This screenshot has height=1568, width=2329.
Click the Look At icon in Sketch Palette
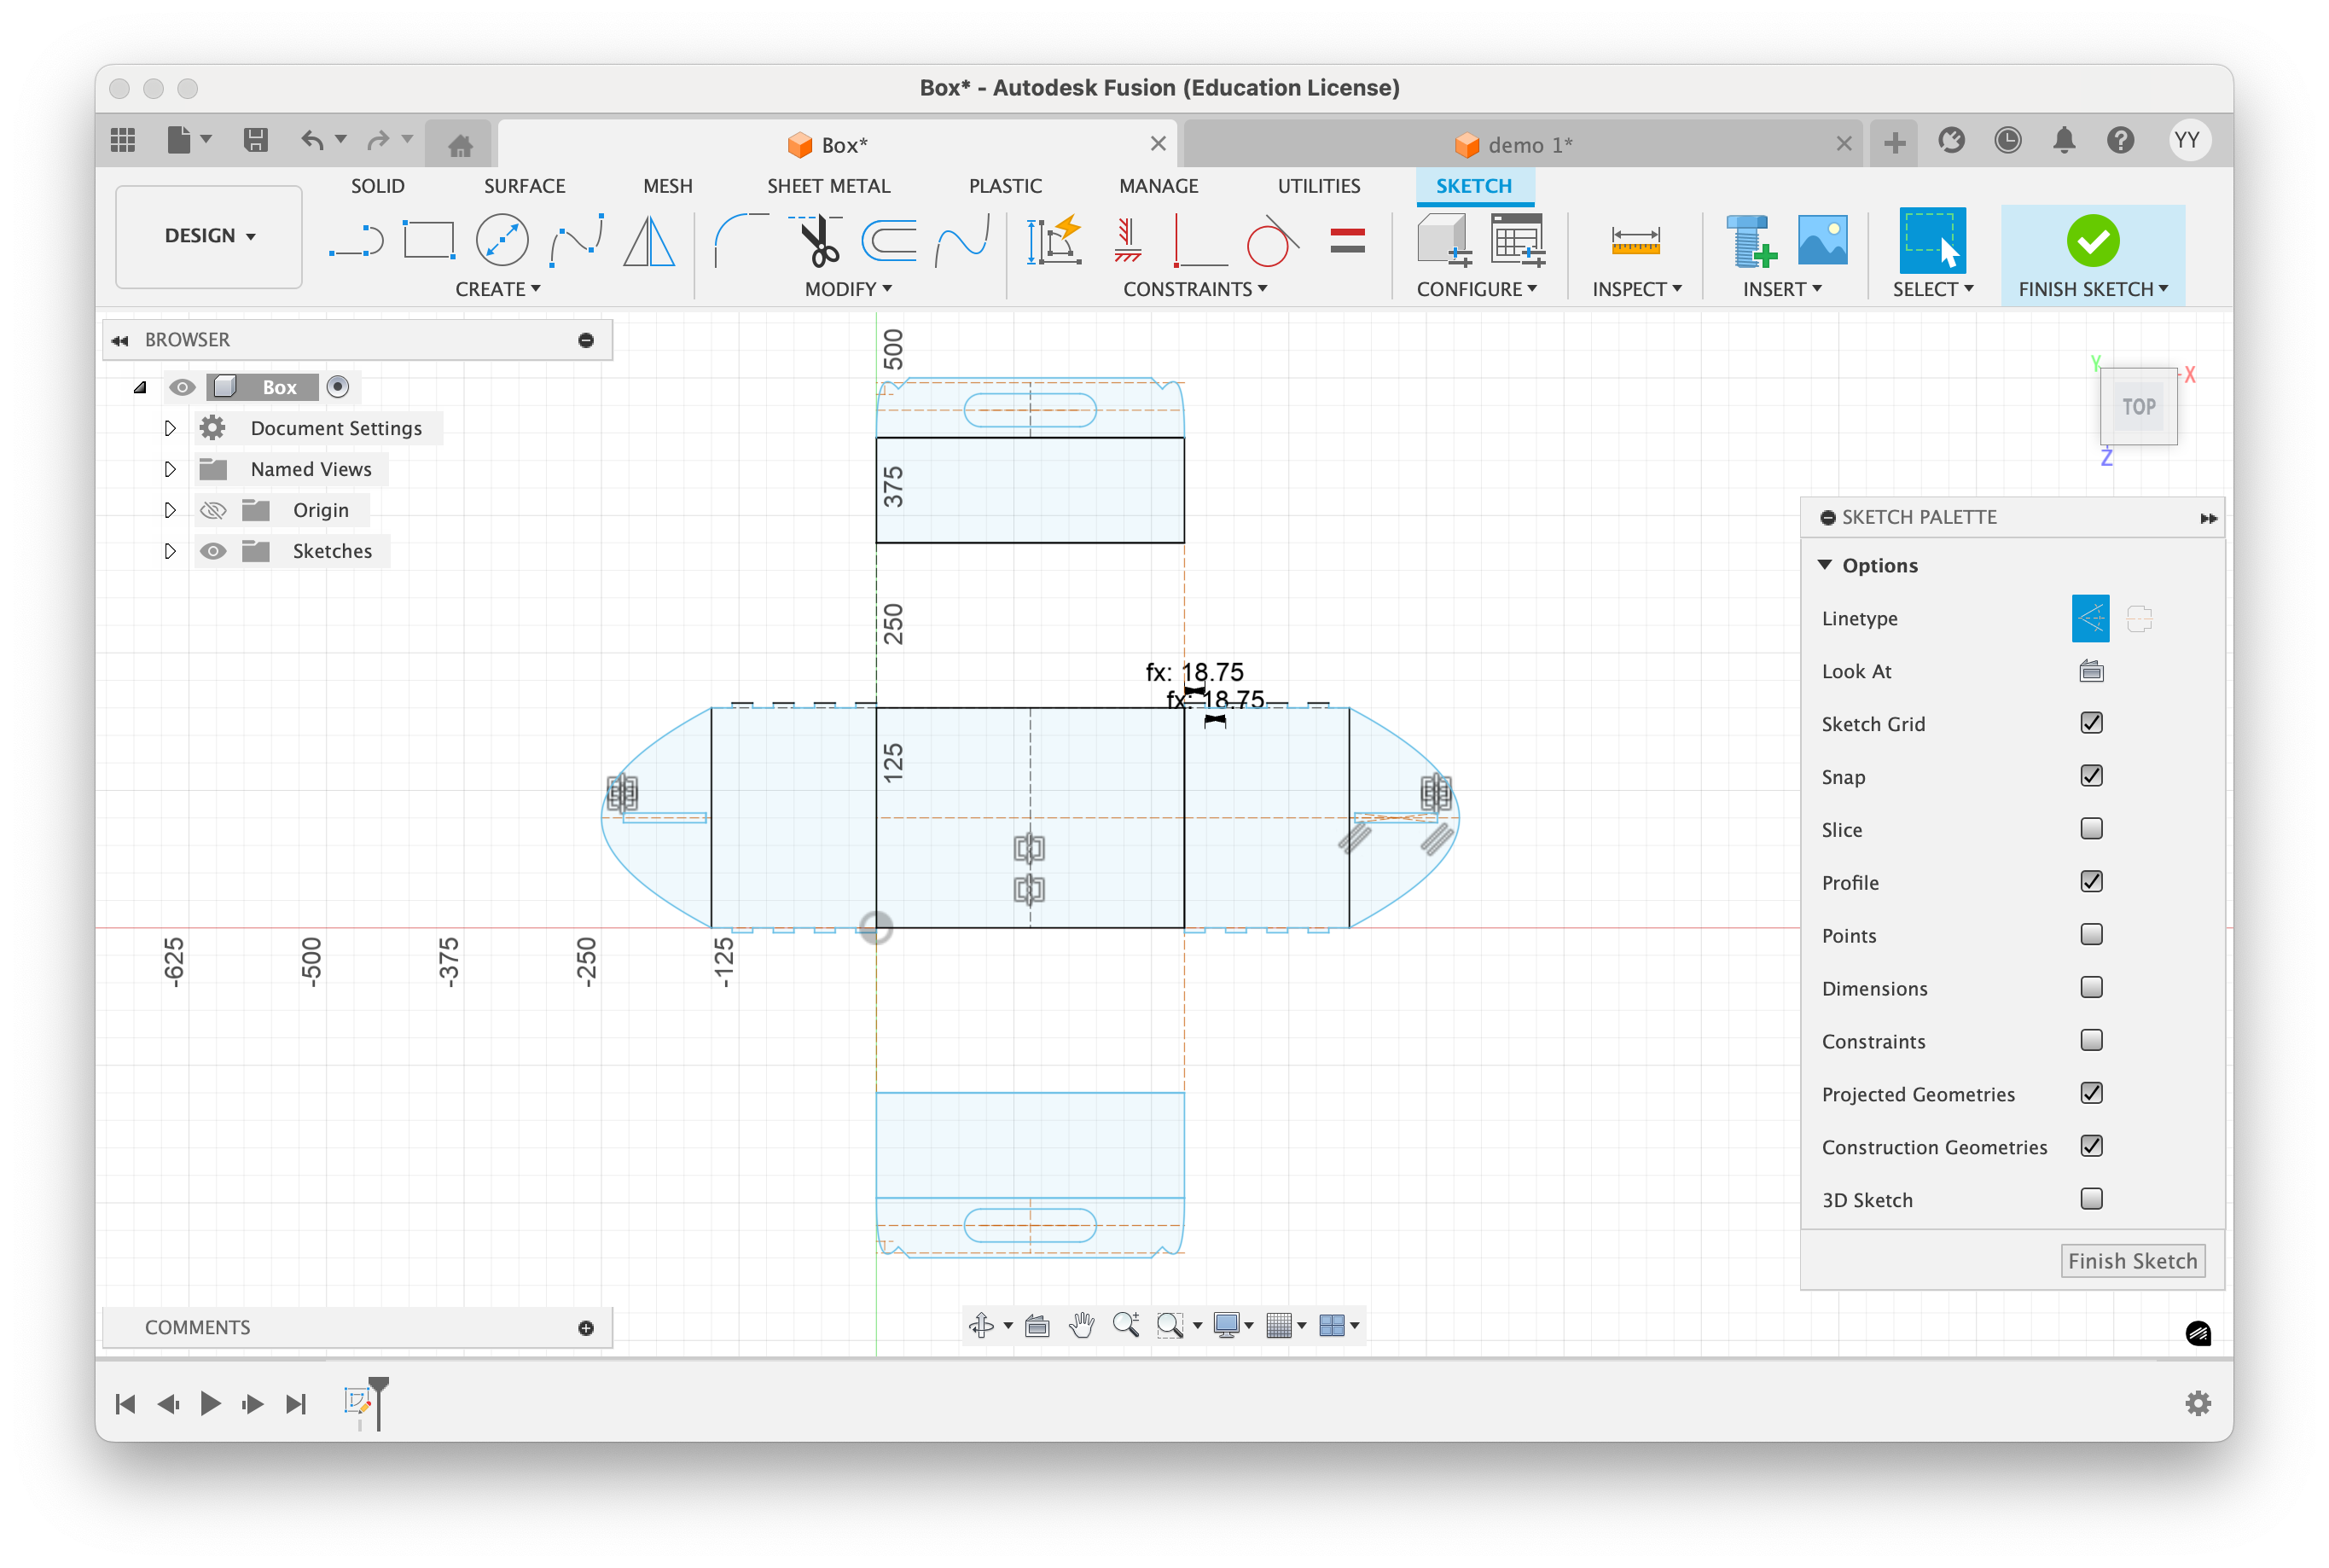2090,671
